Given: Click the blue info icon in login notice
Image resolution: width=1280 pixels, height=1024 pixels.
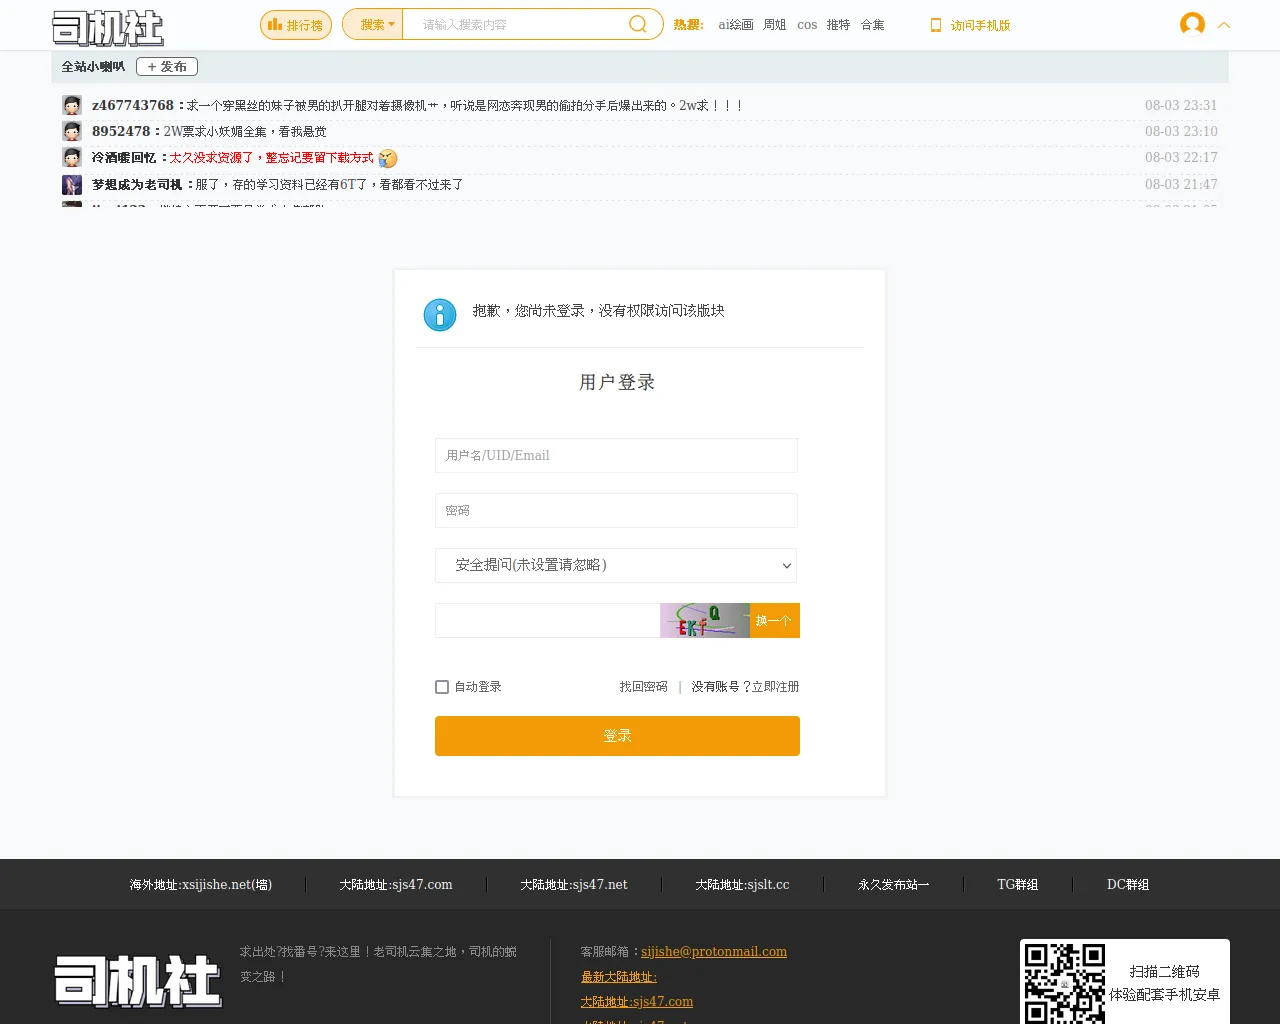Looking at the screenshot, I should tap(440, 314).
